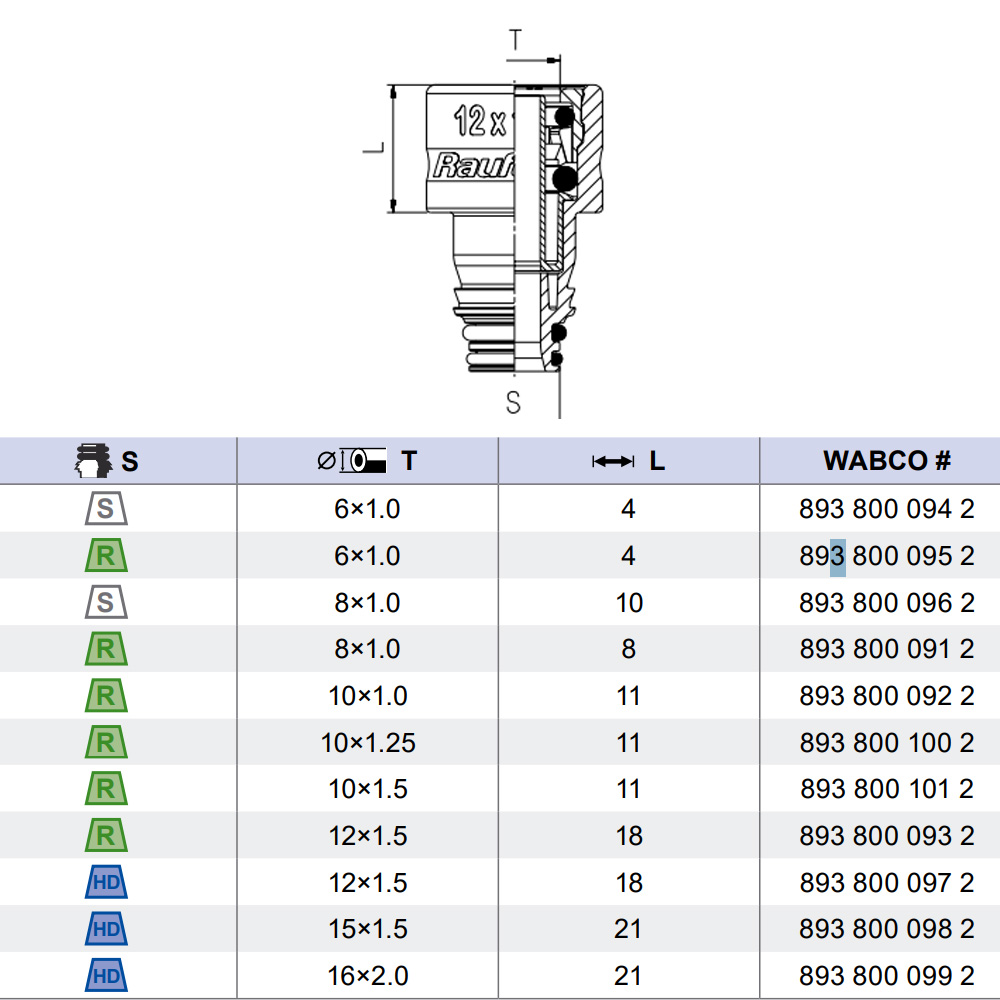Click the blue HD badge in the 893 800 097 2 row
The height and width of the screenshot is (1000, 1000).
click(x=106, y=883)
